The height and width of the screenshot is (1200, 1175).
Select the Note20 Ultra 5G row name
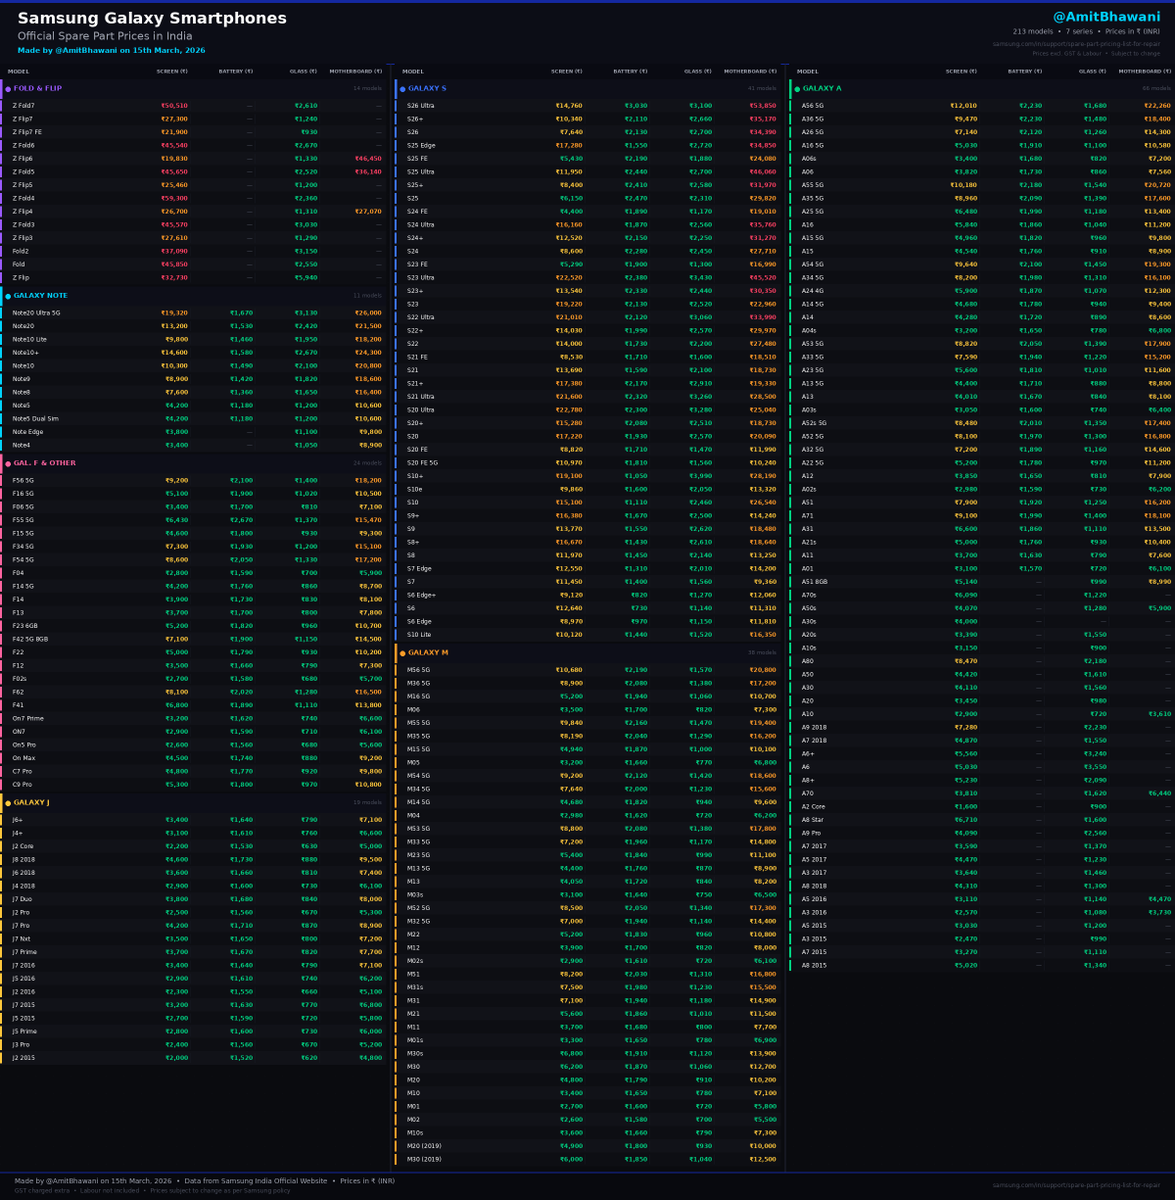(36, 313)
